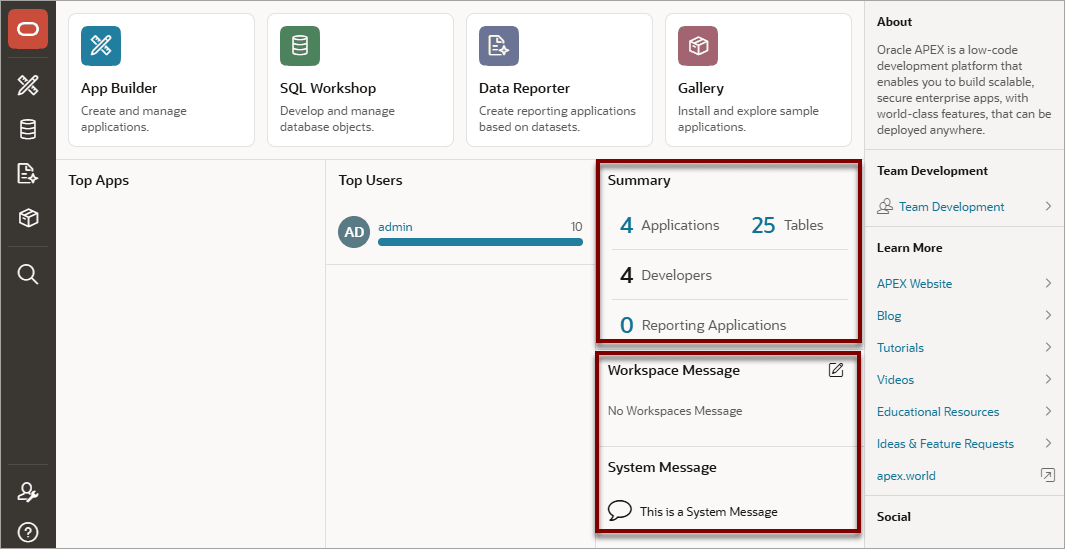Open the Team Development link
The image size is (1065, 549).
pos(952,207)
